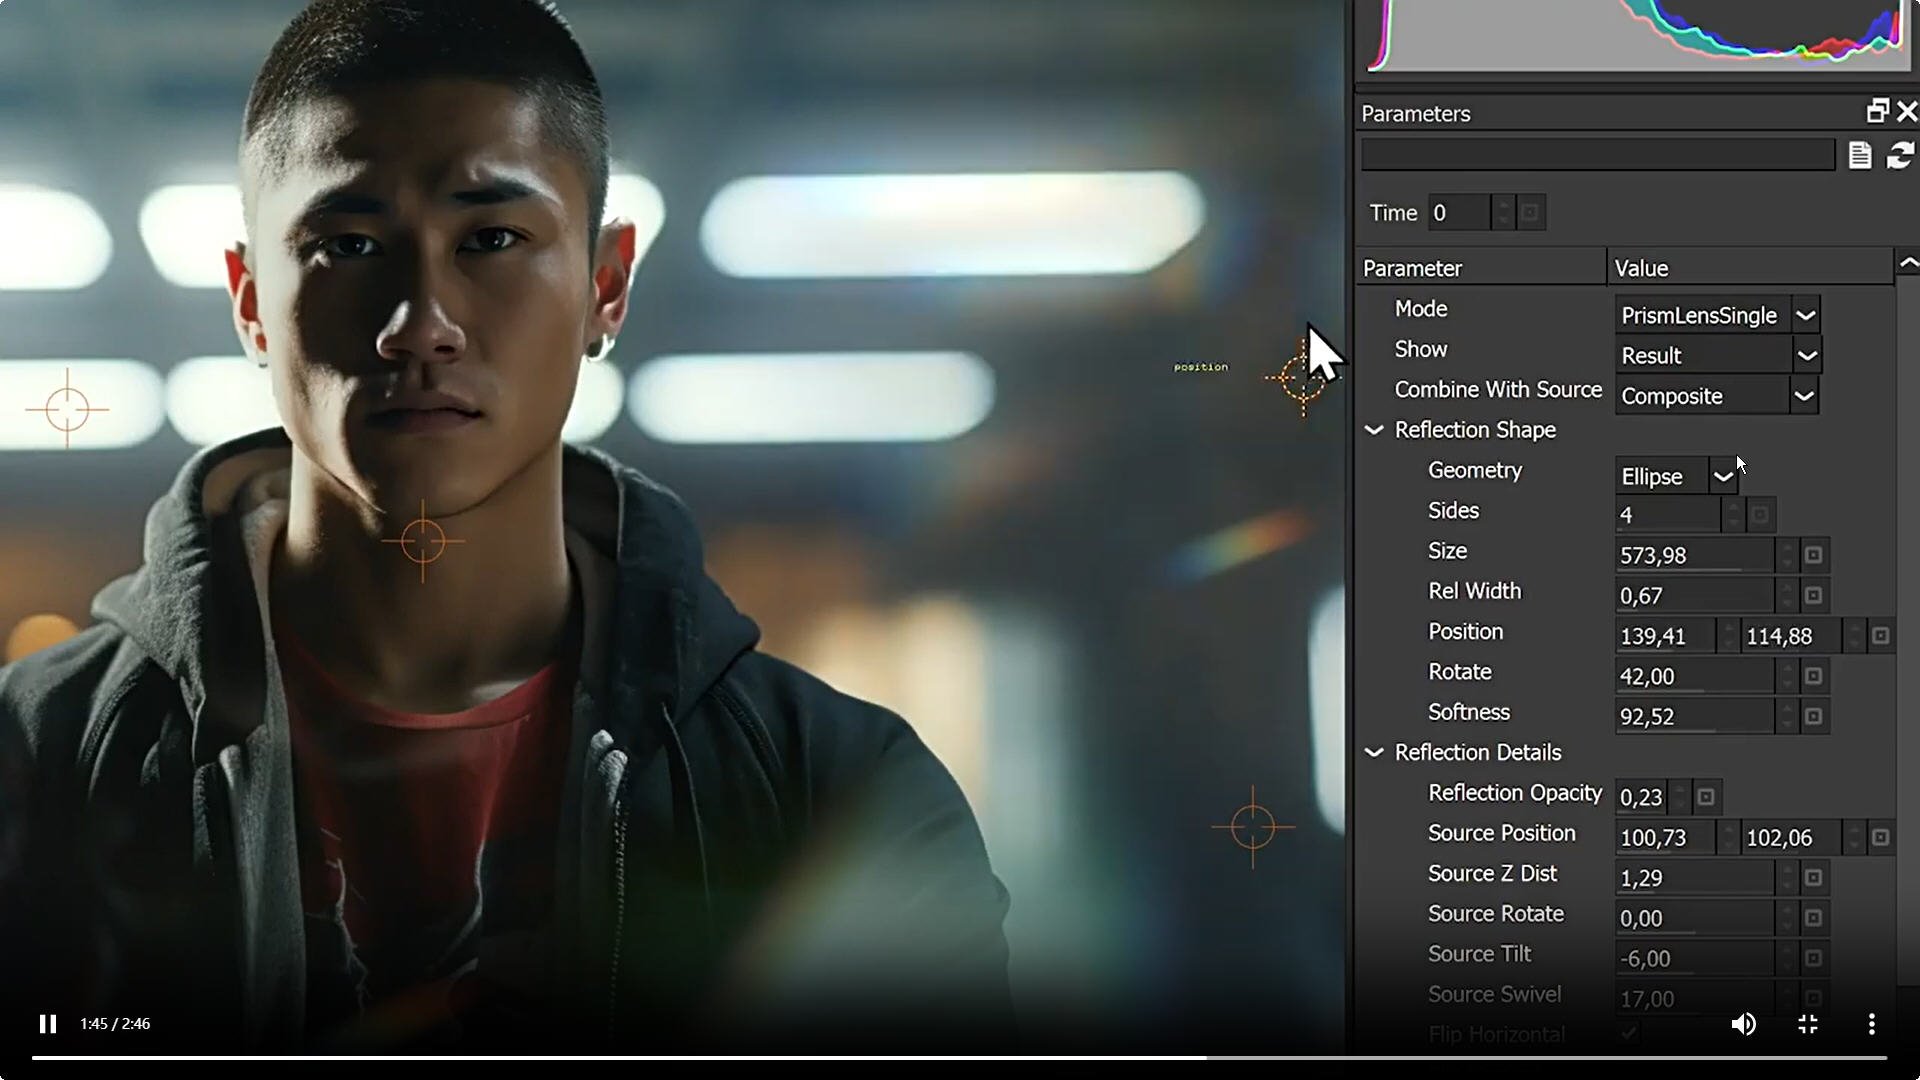Collapse the Reflection Details group
This screenshot has width=1920, height=1080.
1374,752
